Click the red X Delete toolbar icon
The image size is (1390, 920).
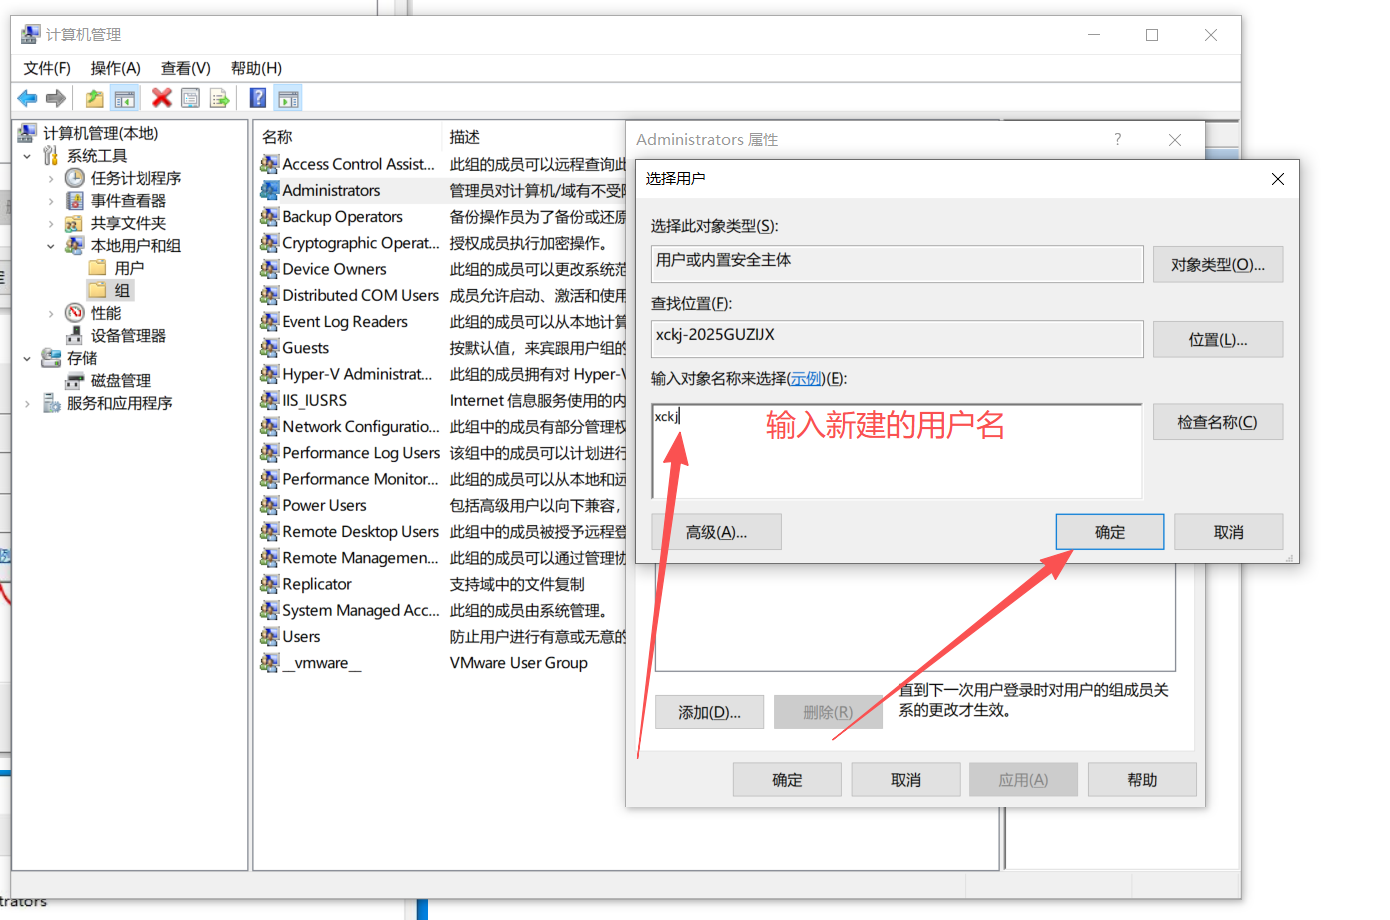point(161,98)
